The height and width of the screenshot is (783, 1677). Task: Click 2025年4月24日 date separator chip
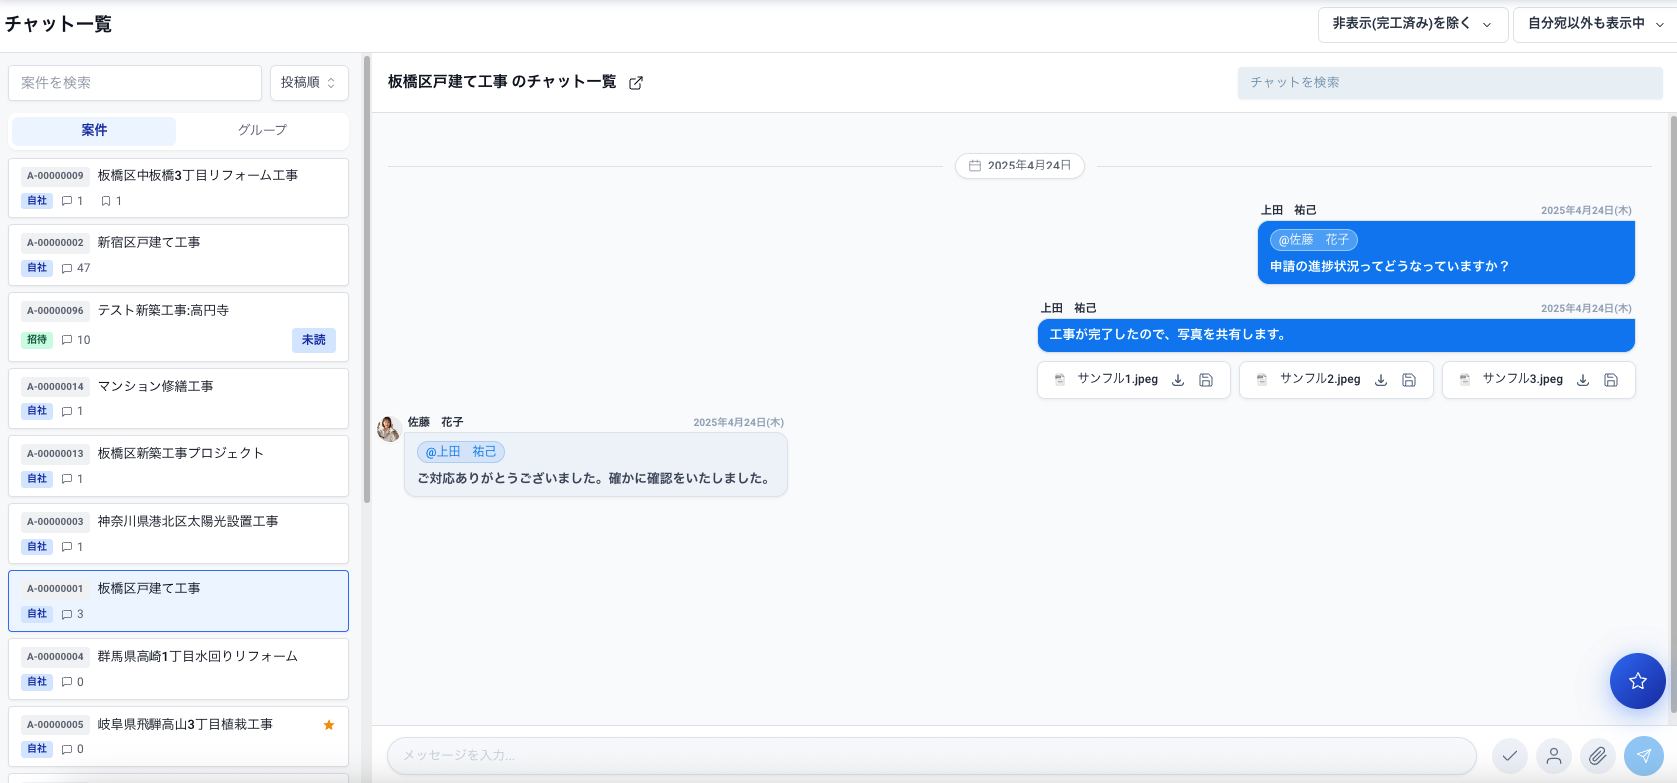(x=1020, y=166)
